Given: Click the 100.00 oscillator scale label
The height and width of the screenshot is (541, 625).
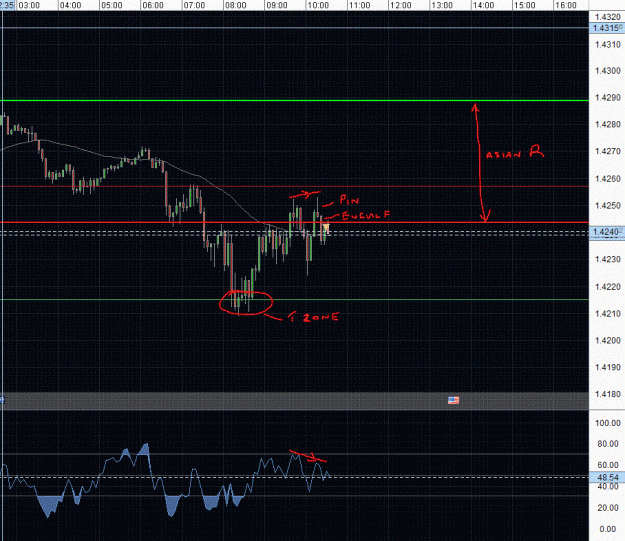Looking at the screenshot, I should coord(608,423).
